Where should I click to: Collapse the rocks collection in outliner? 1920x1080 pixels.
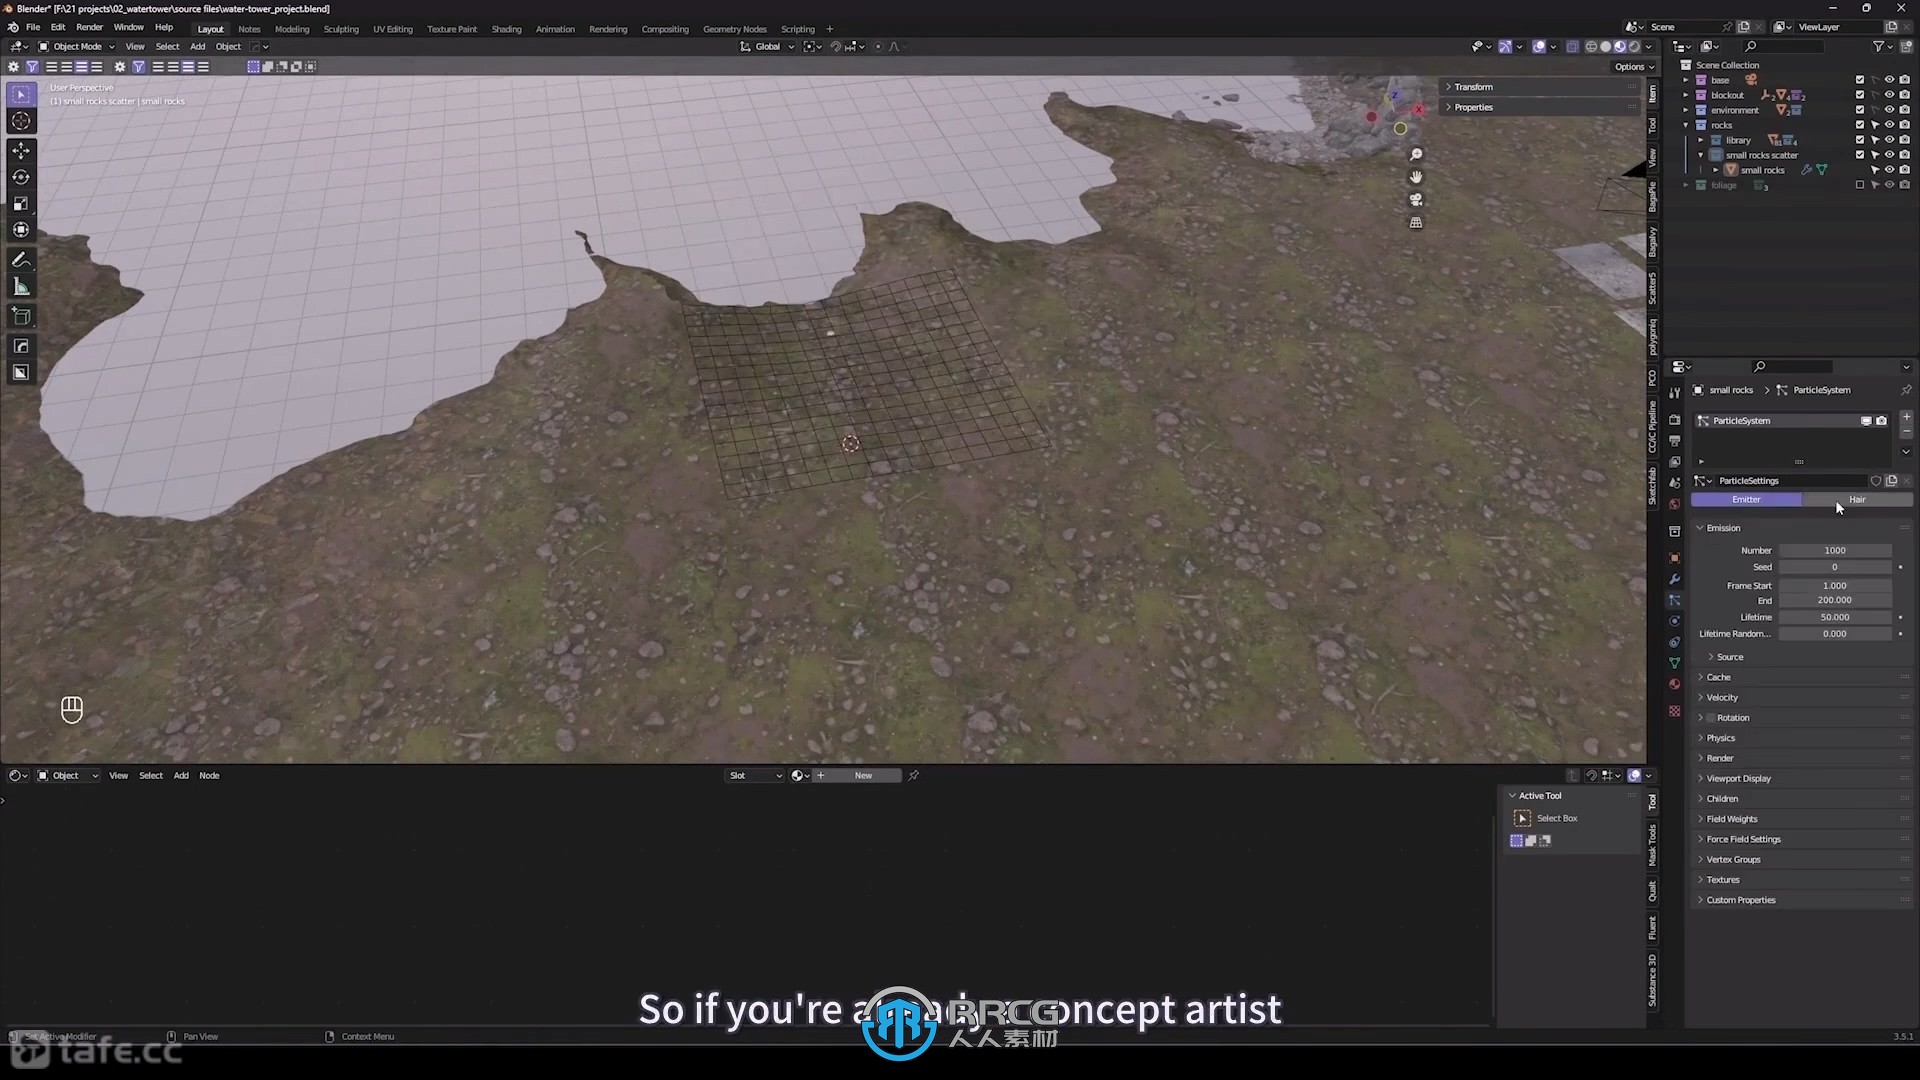click(1686, 125)
